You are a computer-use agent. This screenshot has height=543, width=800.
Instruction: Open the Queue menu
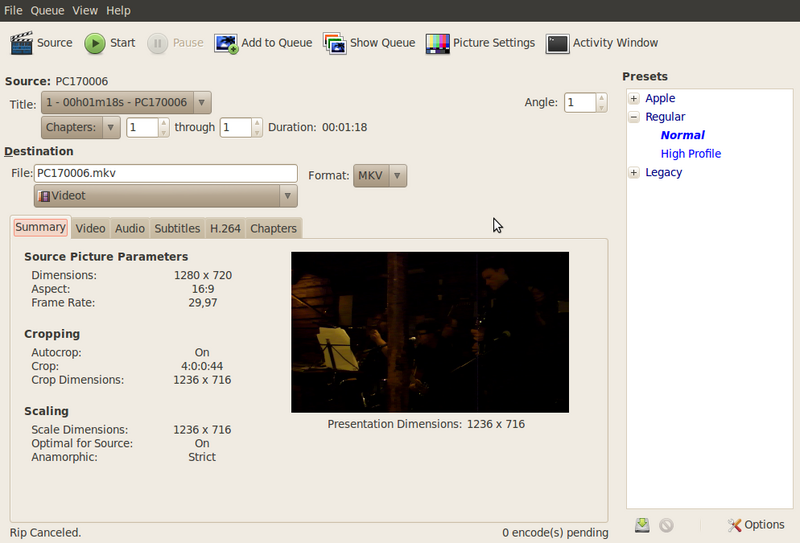coord(46,10)
